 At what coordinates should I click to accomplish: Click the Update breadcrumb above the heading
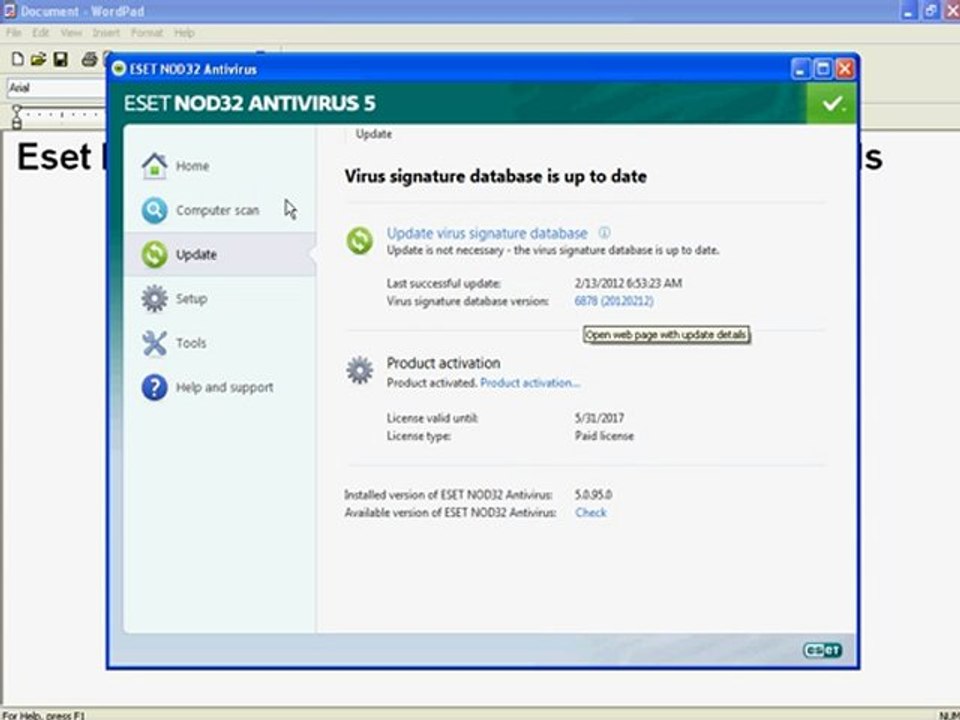click(373, 134)
